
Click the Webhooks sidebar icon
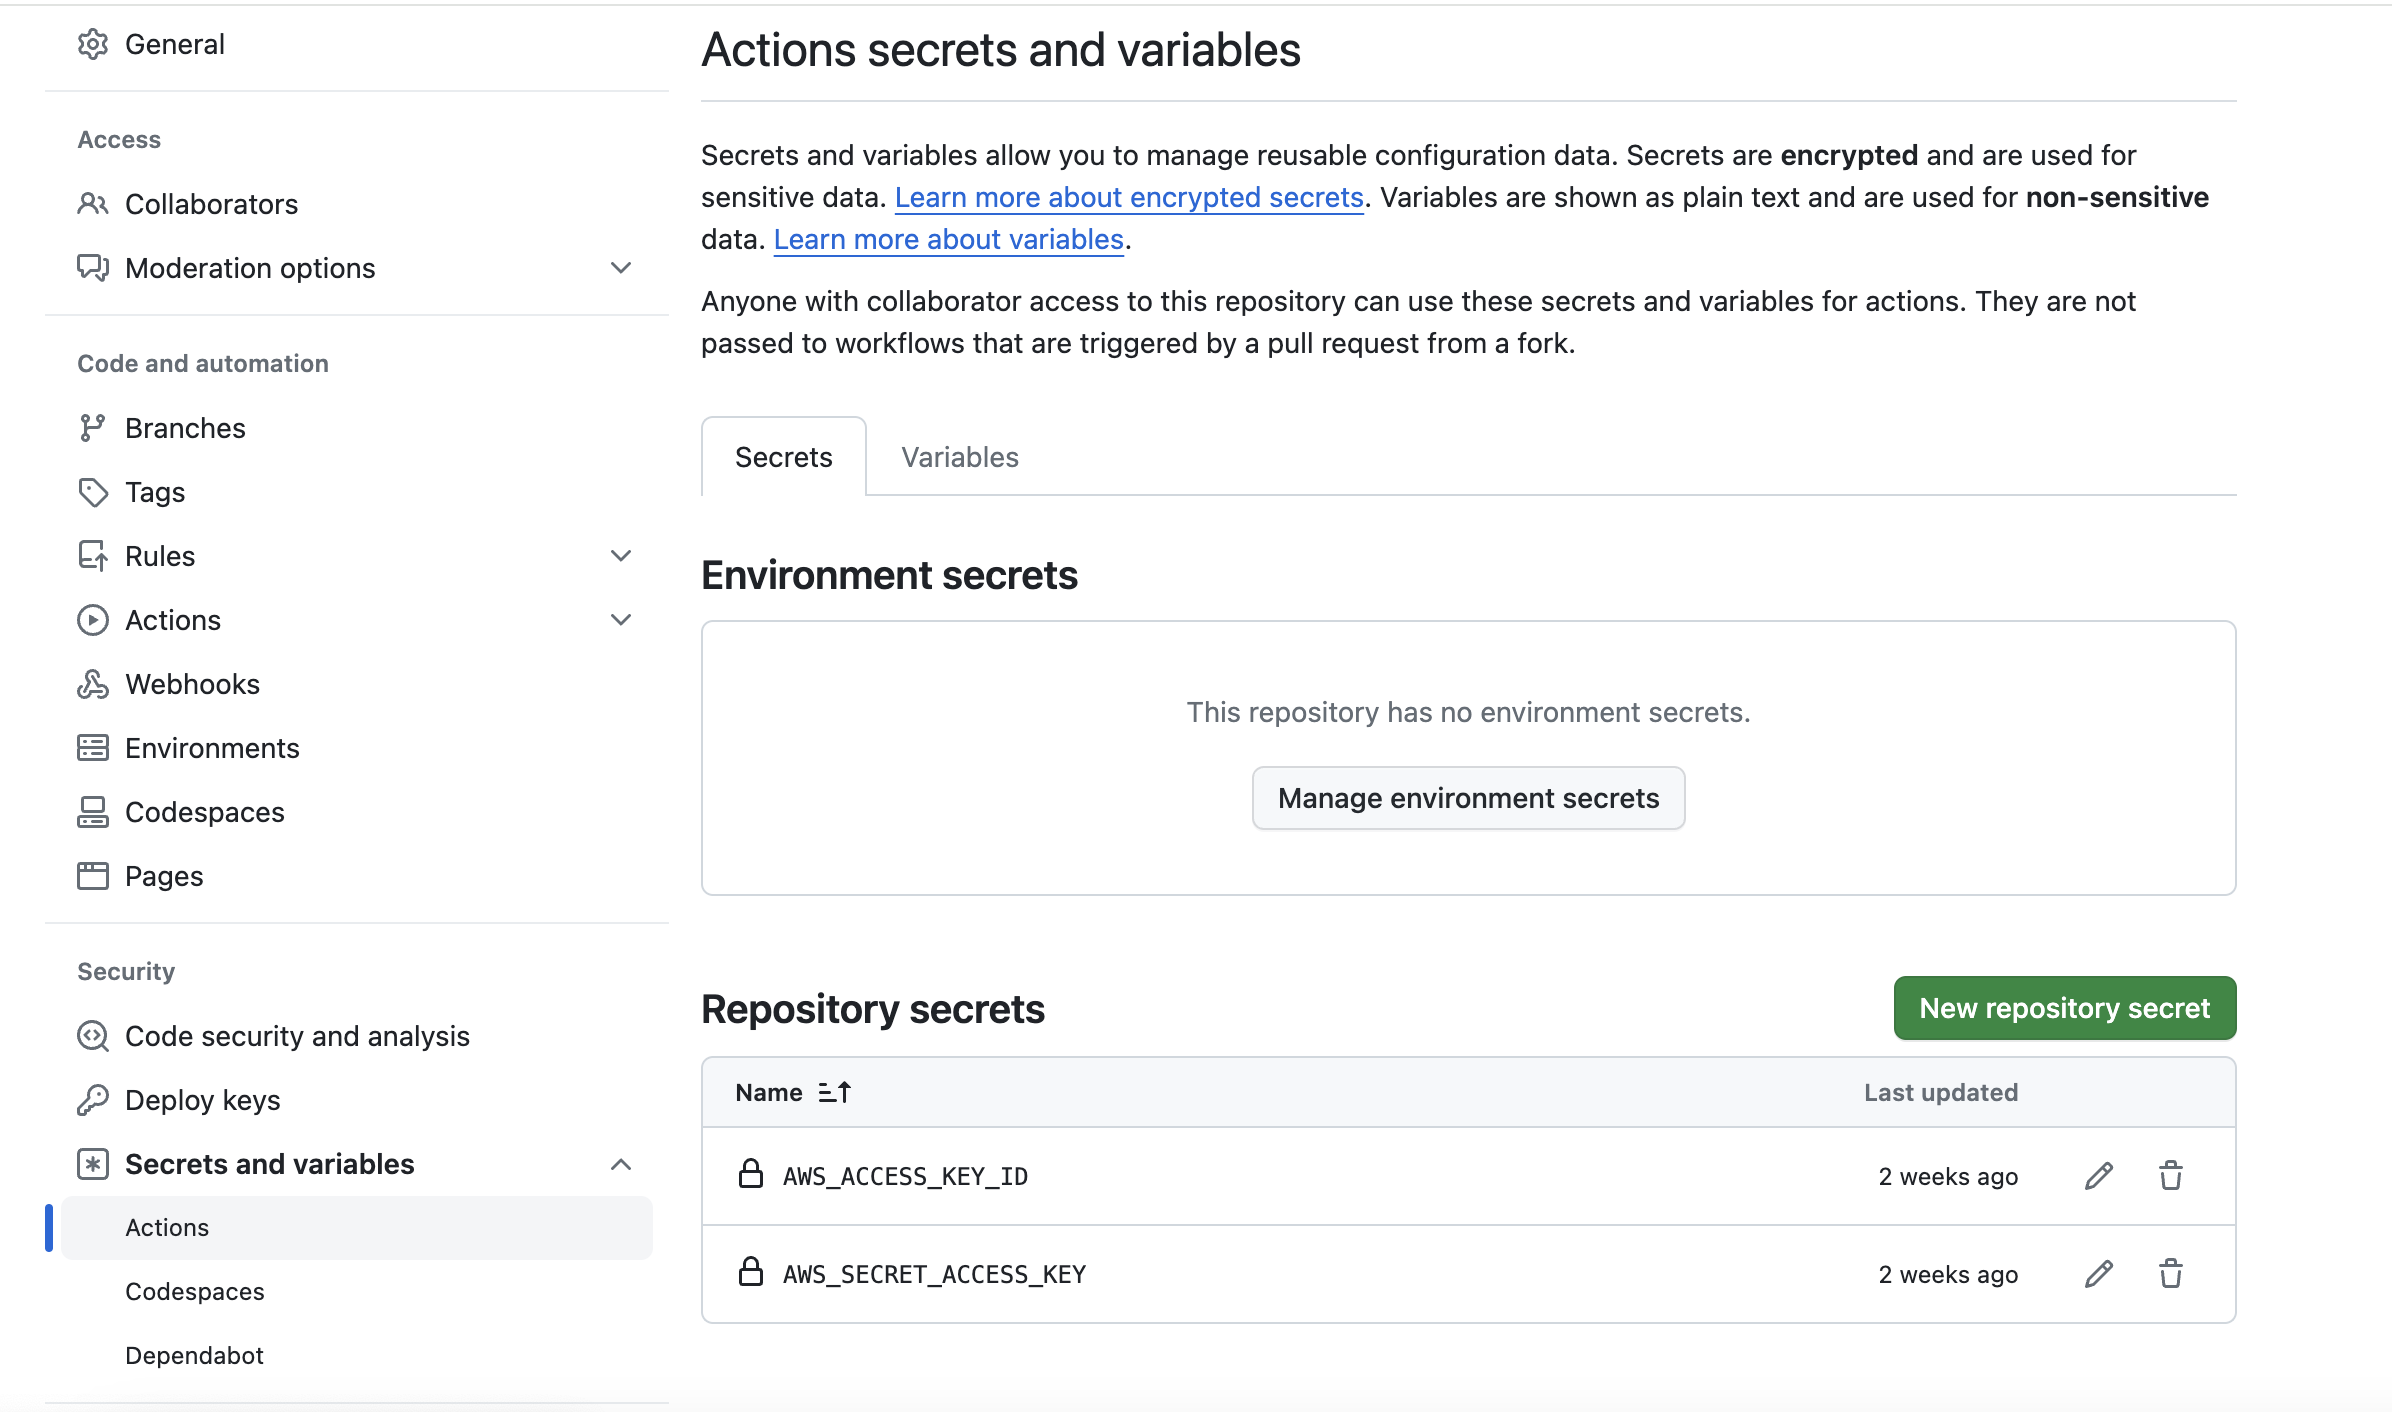pyautogui.click(x=92, y=684)
